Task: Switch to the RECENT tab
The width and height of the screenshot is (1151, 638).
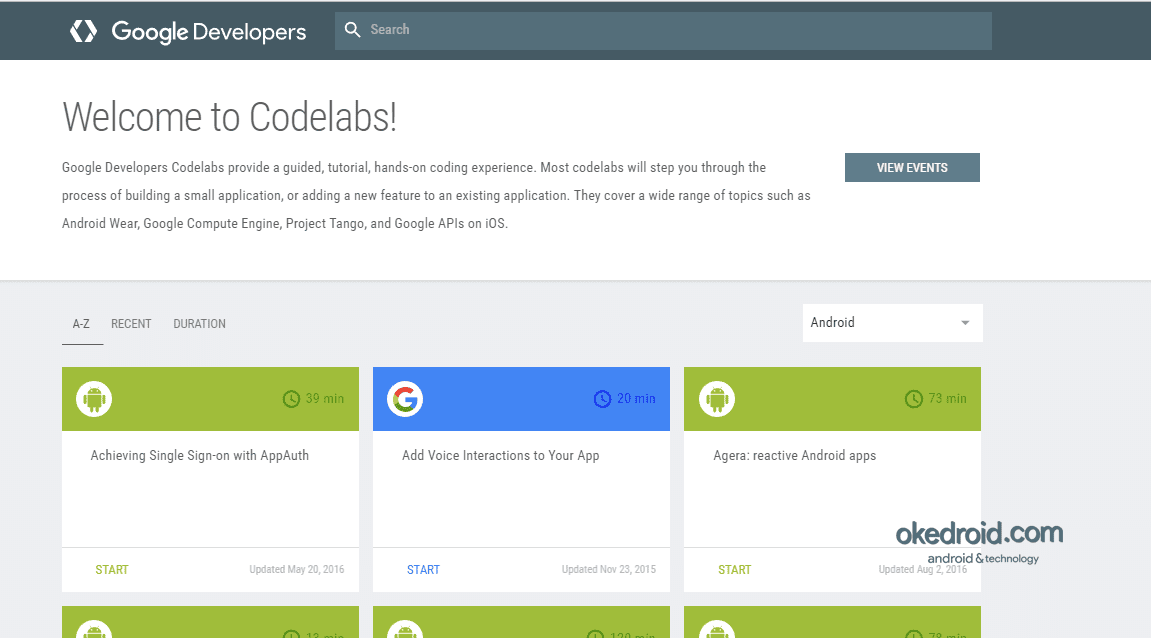Action: tap(131, 324)
